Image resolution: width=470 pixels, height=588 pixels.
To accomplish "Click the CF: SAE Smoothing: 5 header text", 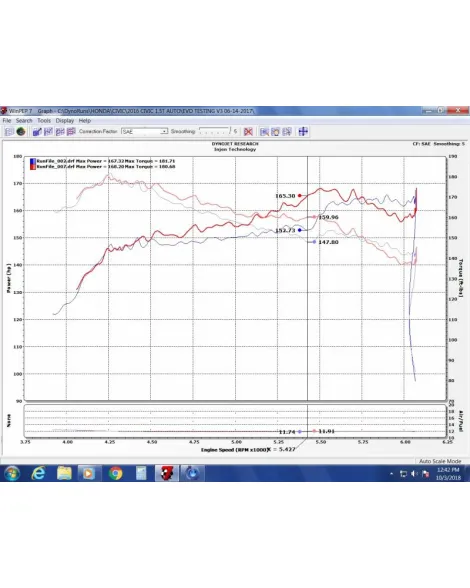I will [x=438, y=144].
